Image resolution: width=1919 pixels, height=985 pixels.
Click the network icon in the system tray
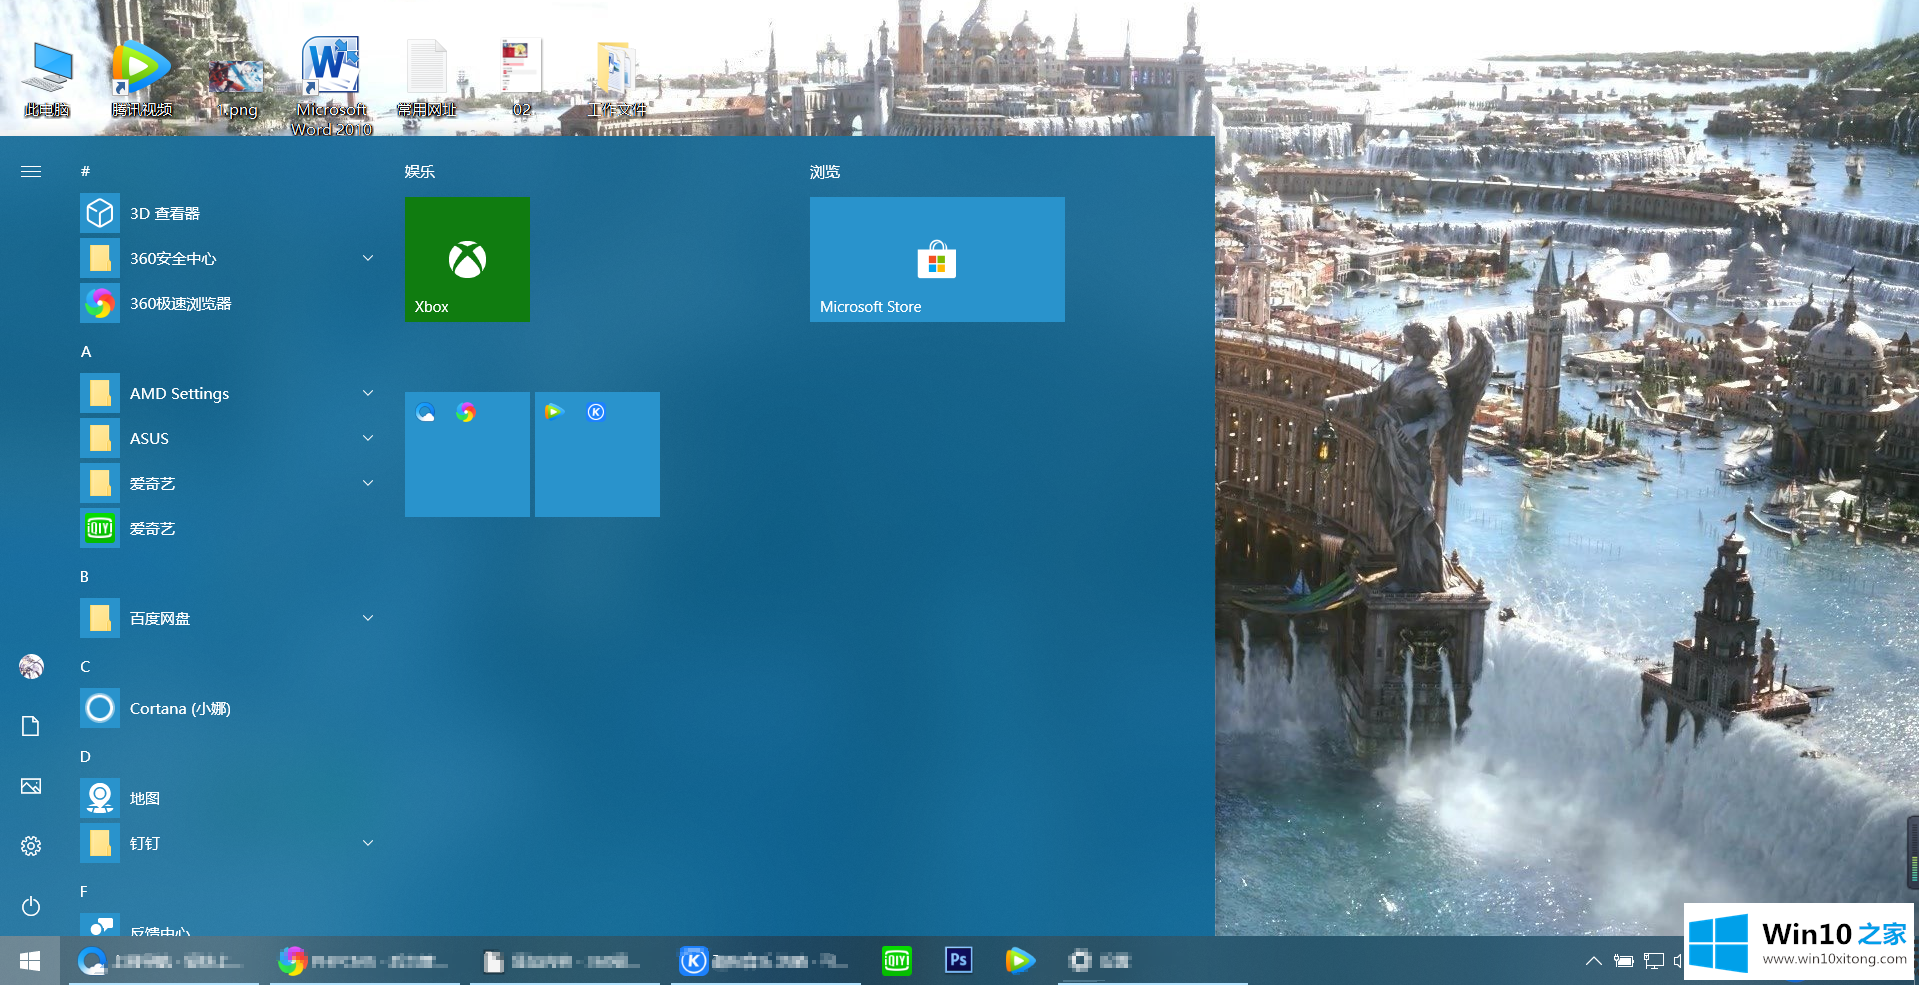1654,961
